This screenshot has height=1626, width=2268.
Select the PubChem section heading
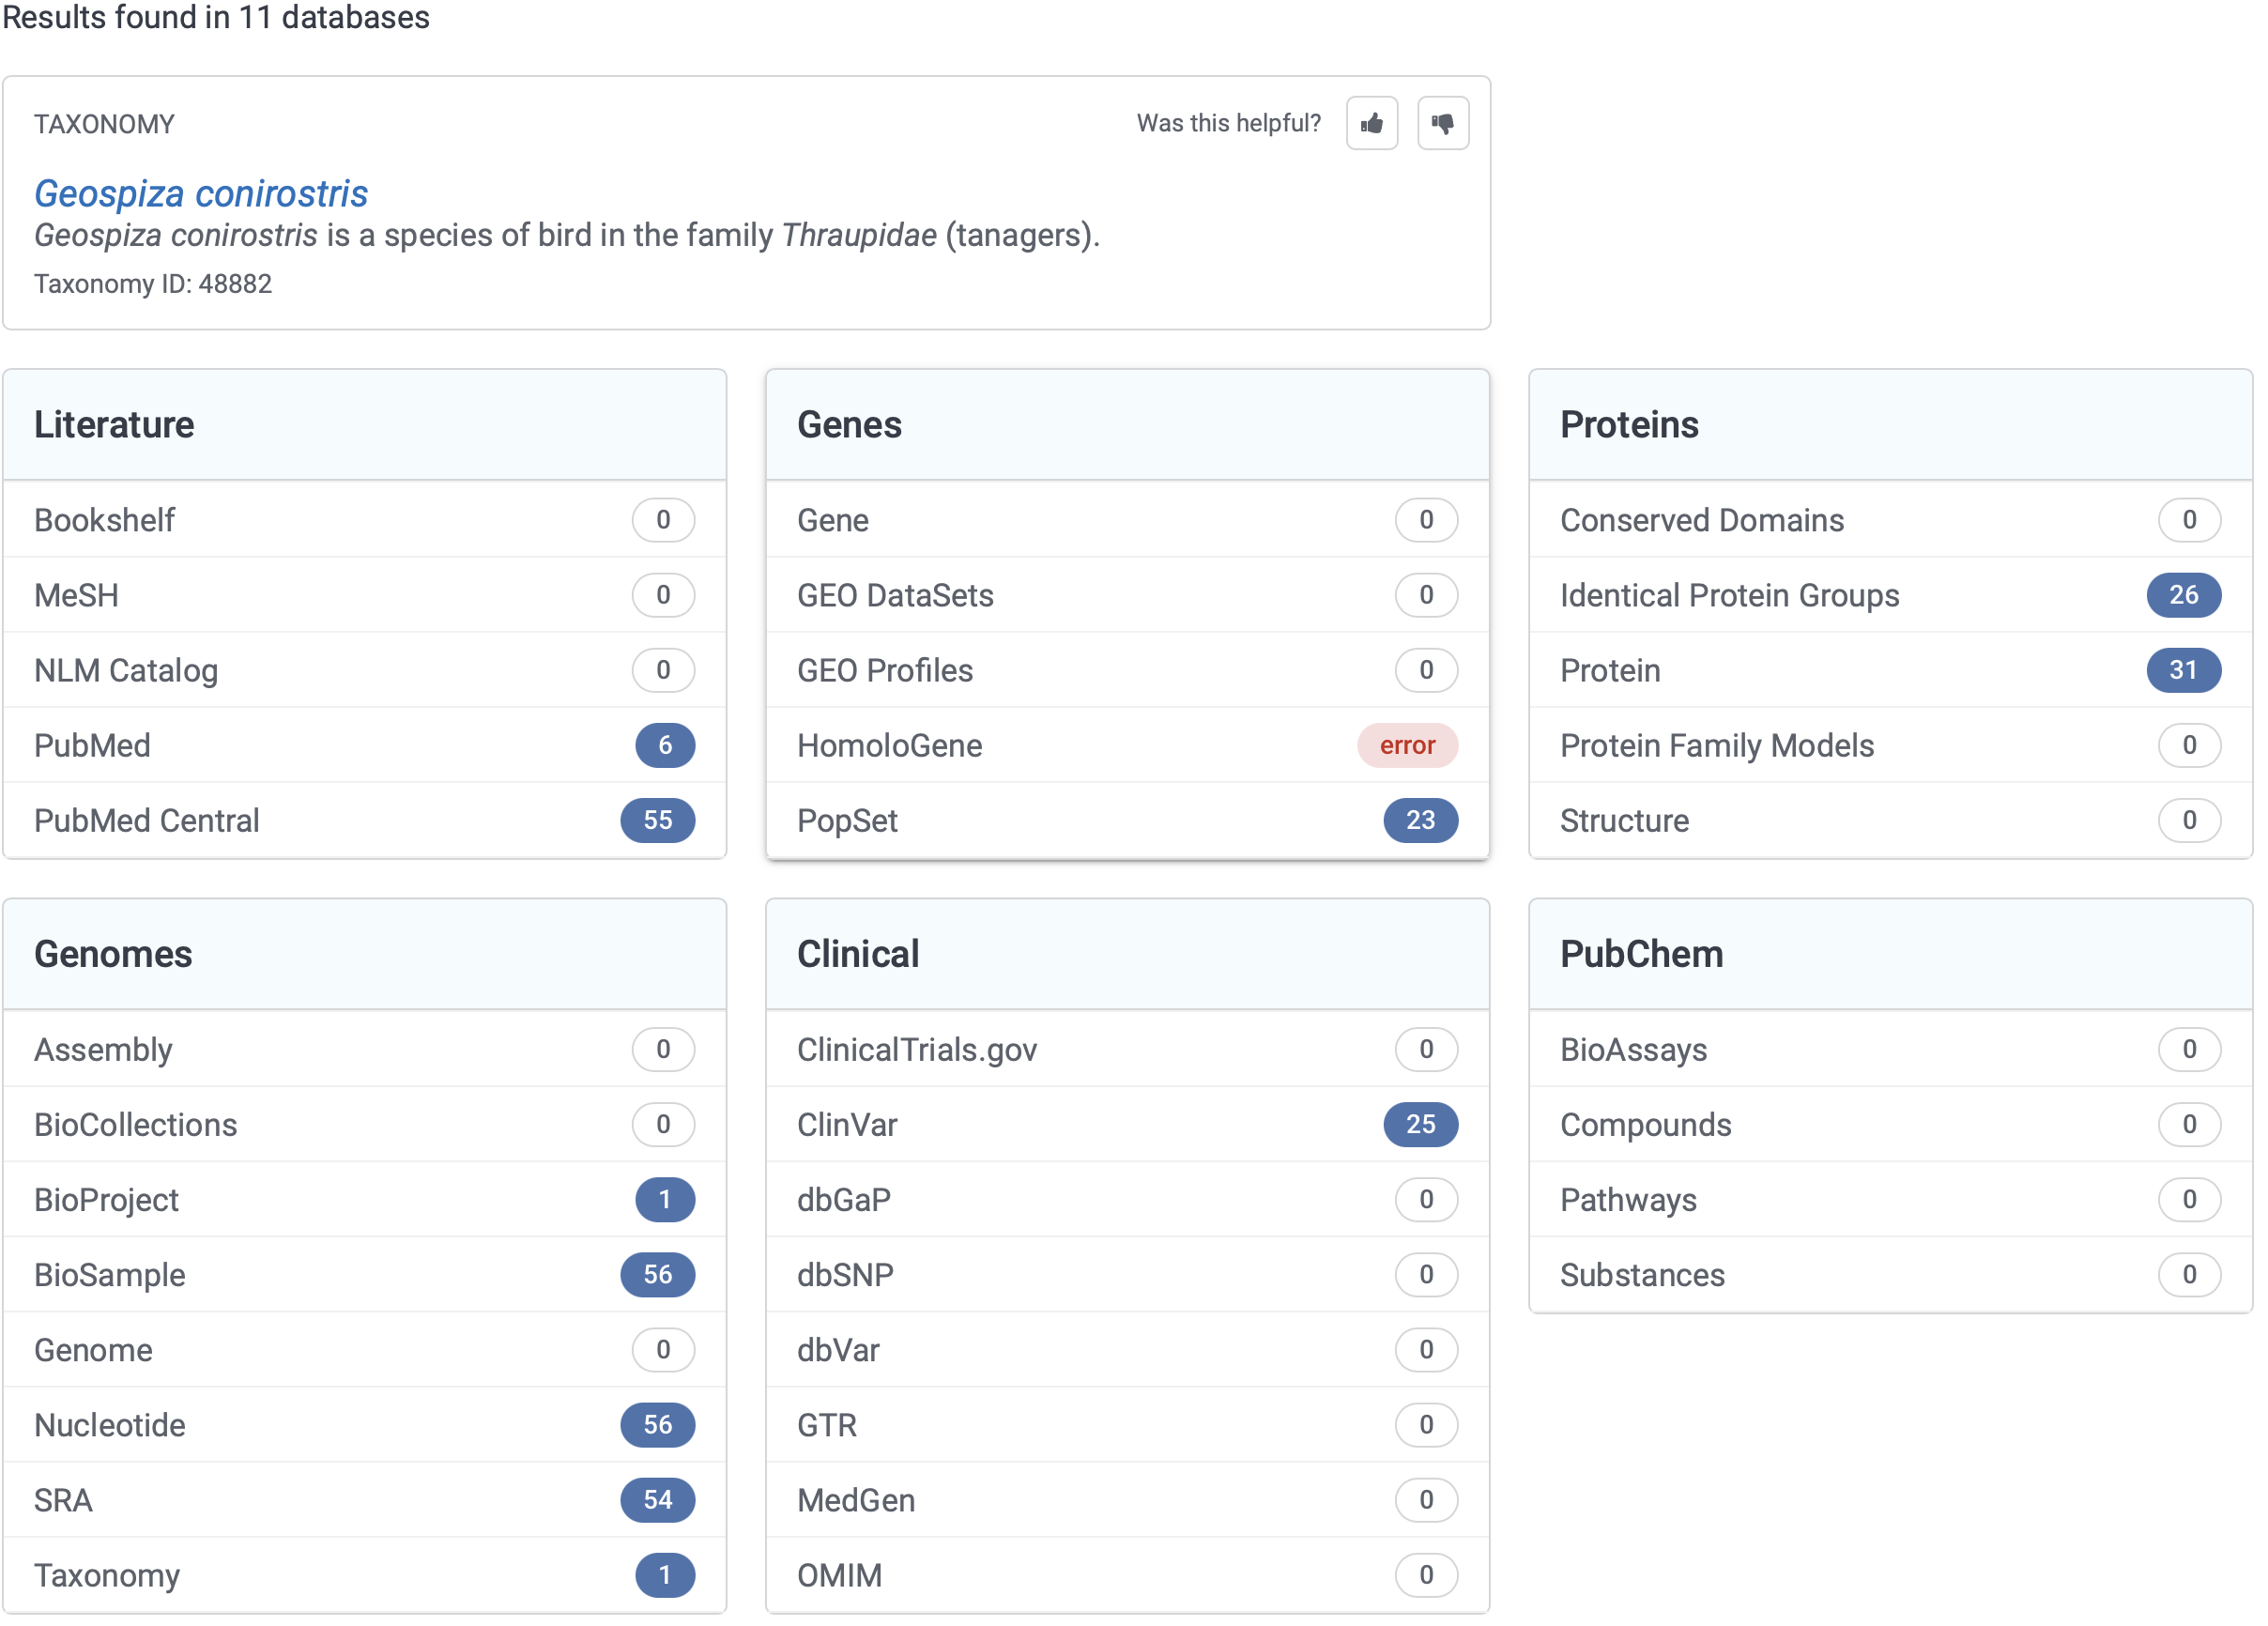tap(1642, 954)
